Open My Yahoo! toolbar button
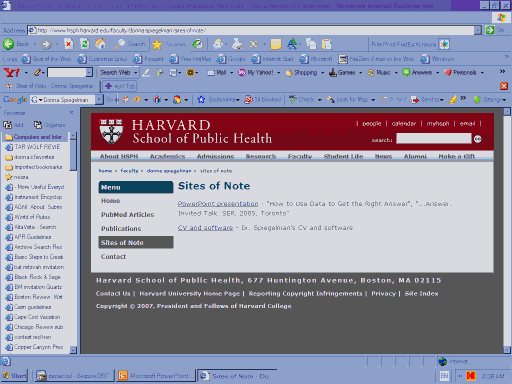This screenshot has height=384, width=512. (256, 72)
